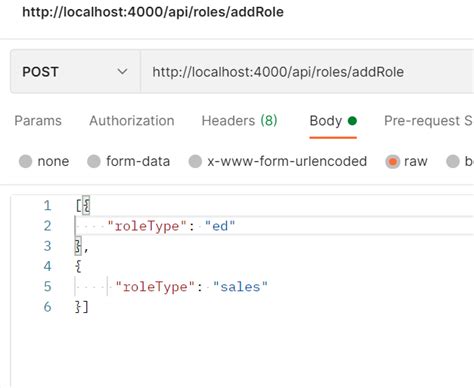Click the "roleType" key on line 2
Viewport: 474px width, 388px height.
[x=146, y=226]
